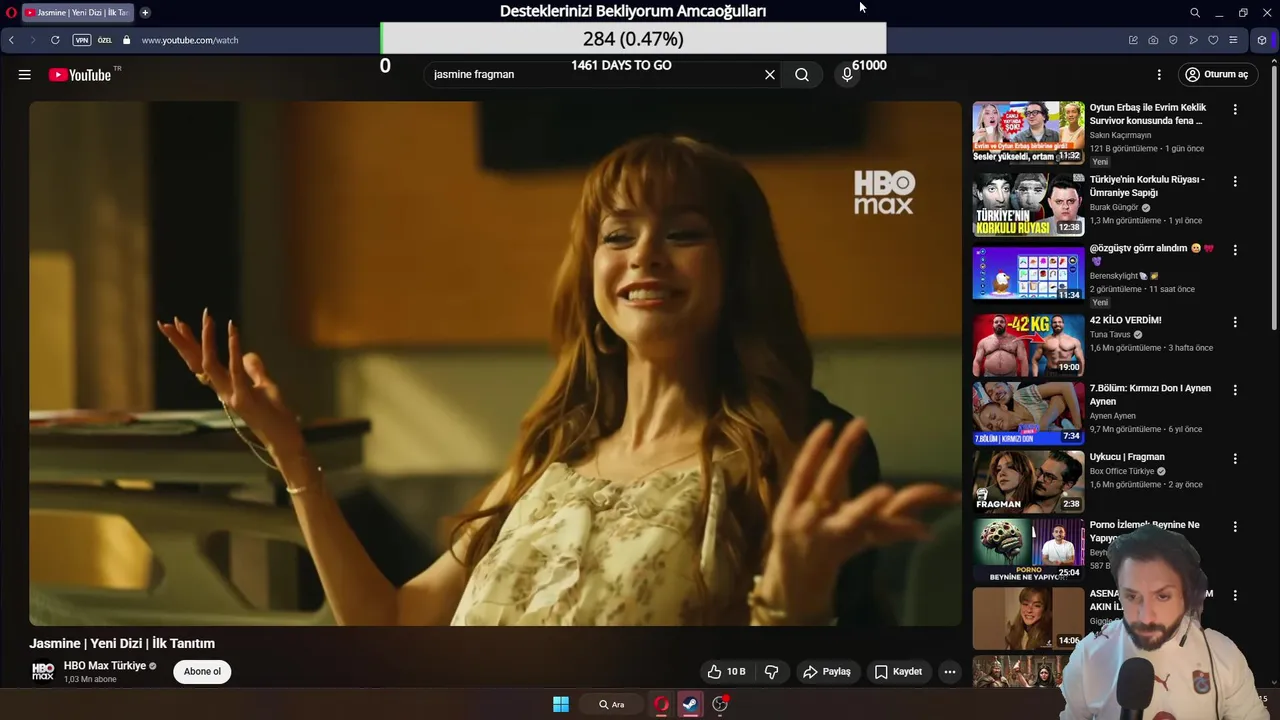Image resolution: width=1280 pixels, height=720 pixels.
Task: Open Opera Easy Setup sliders icon
Action: coord(1233,40)
